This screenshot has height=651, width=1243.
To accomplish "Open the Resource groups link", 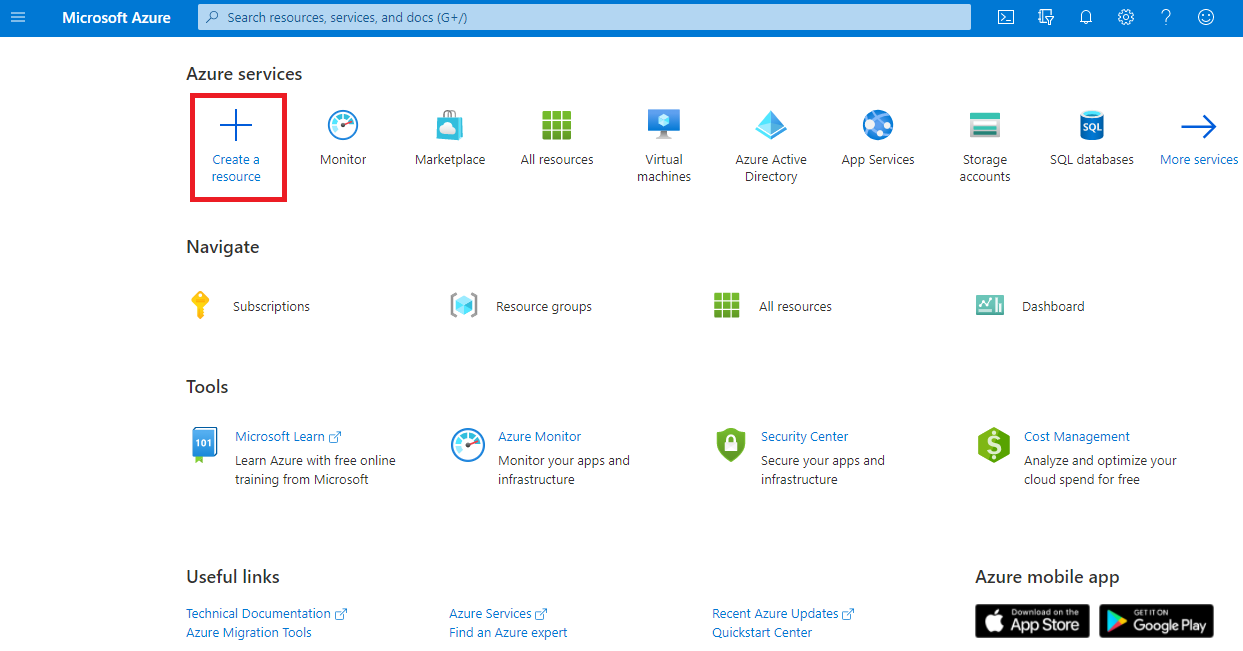I will [x=544, y=307].
